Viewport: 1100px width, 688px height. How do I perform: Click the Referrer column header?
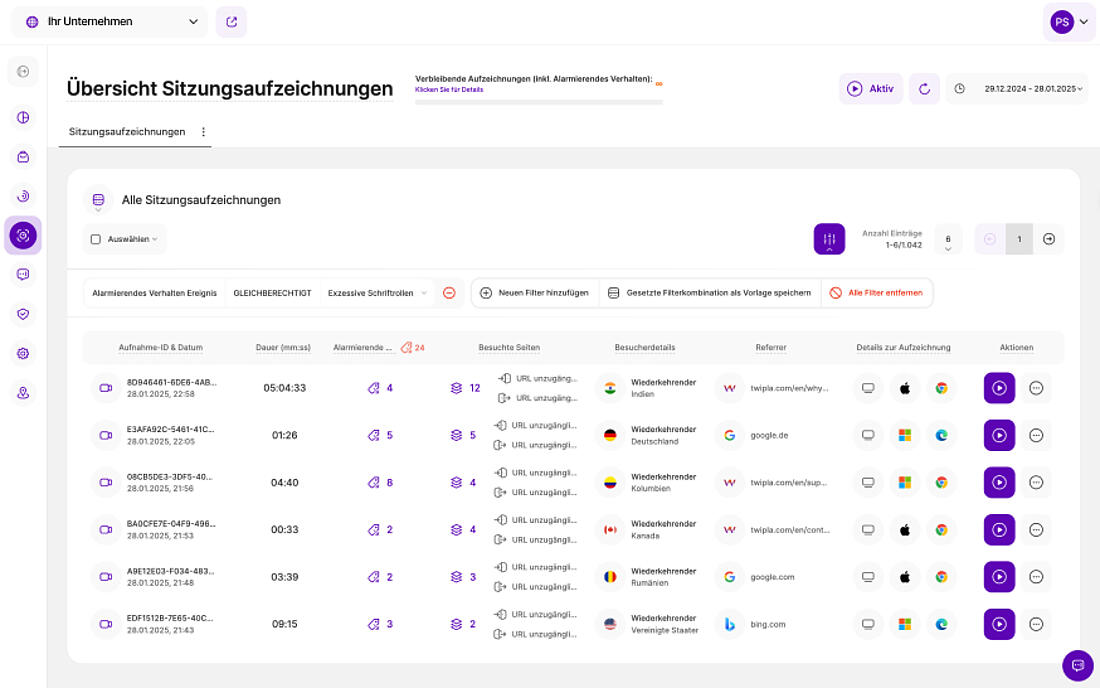pos(771,348)
